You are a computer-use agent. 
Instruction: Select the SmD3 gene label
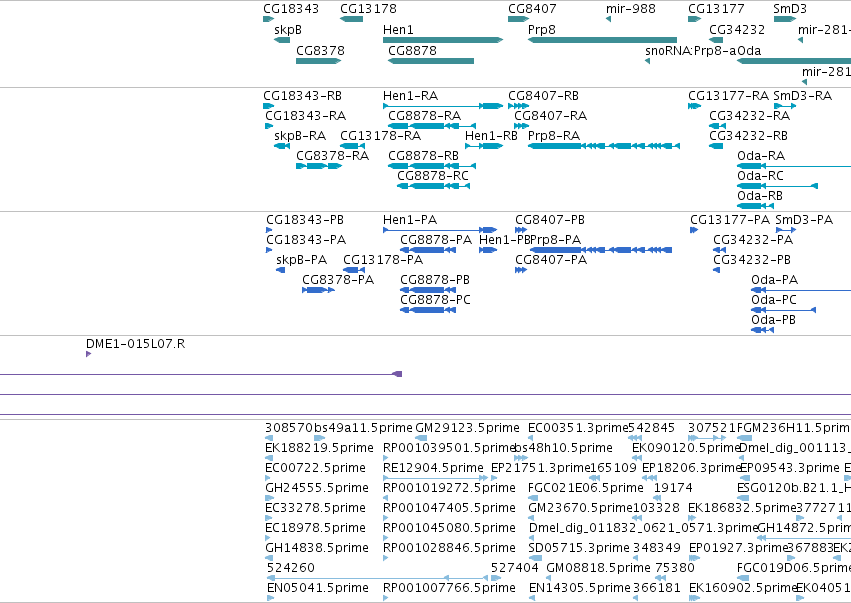[x=790, y=9]
